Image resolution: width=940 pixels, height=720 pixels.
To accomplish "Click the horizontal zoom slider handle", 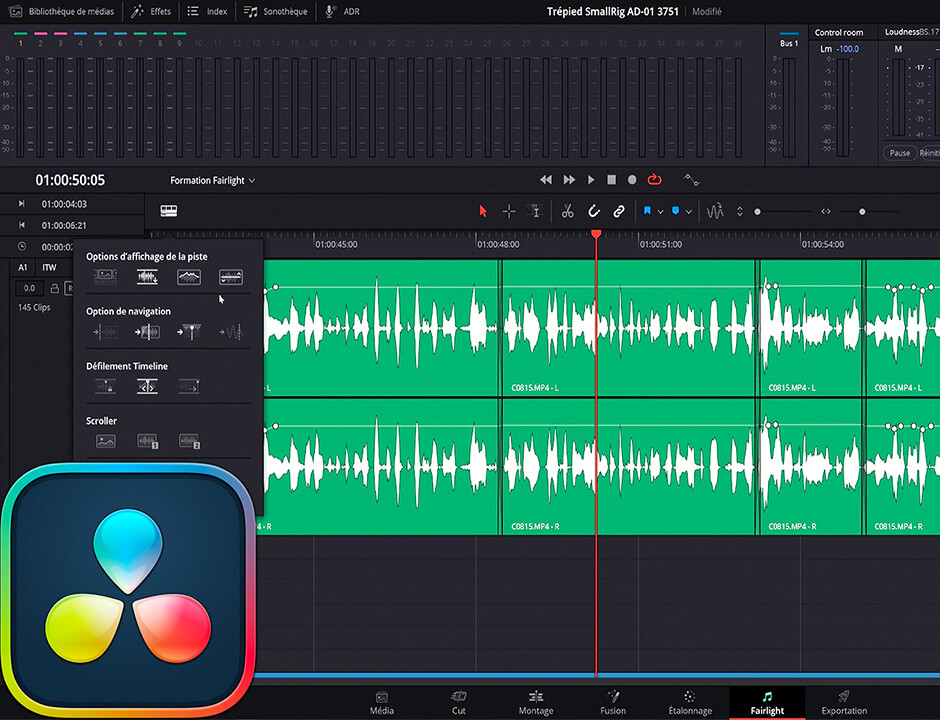I will click(x=862, y=212).
